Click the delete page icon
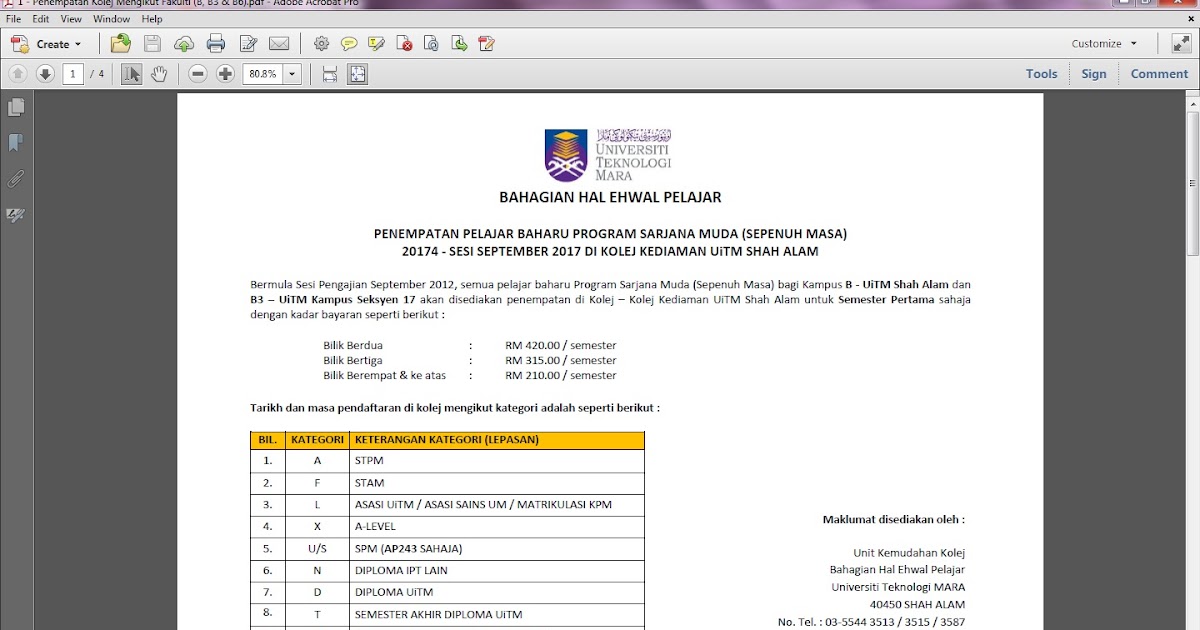Image resolution: width=1200 pixels, height=630 pixels. tap(404, 44)
